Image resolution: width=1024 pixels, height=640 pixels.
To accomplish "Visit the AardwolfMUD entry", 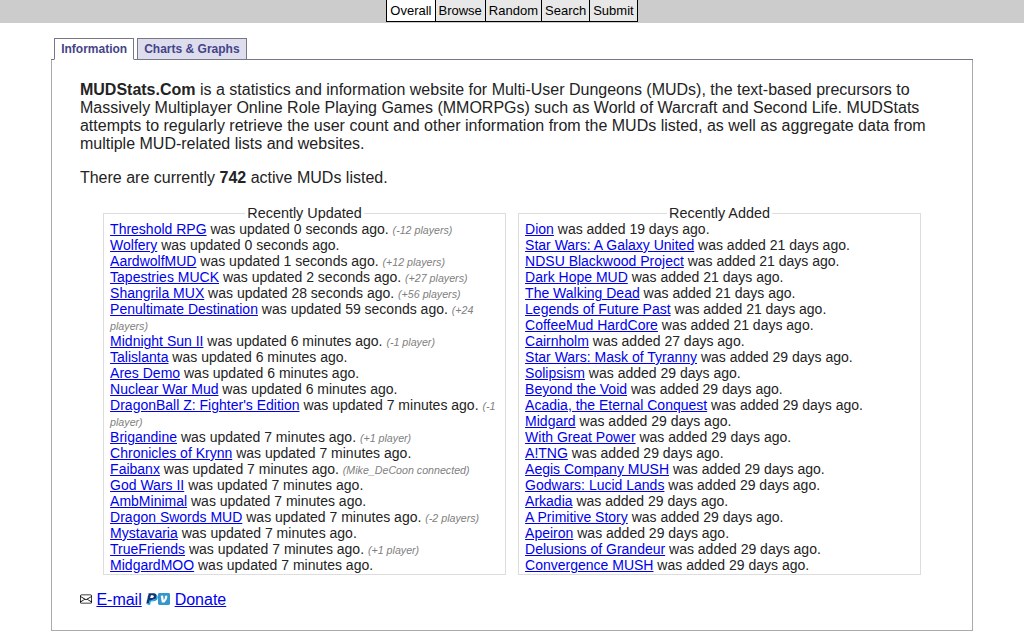I will coord(153,261).
